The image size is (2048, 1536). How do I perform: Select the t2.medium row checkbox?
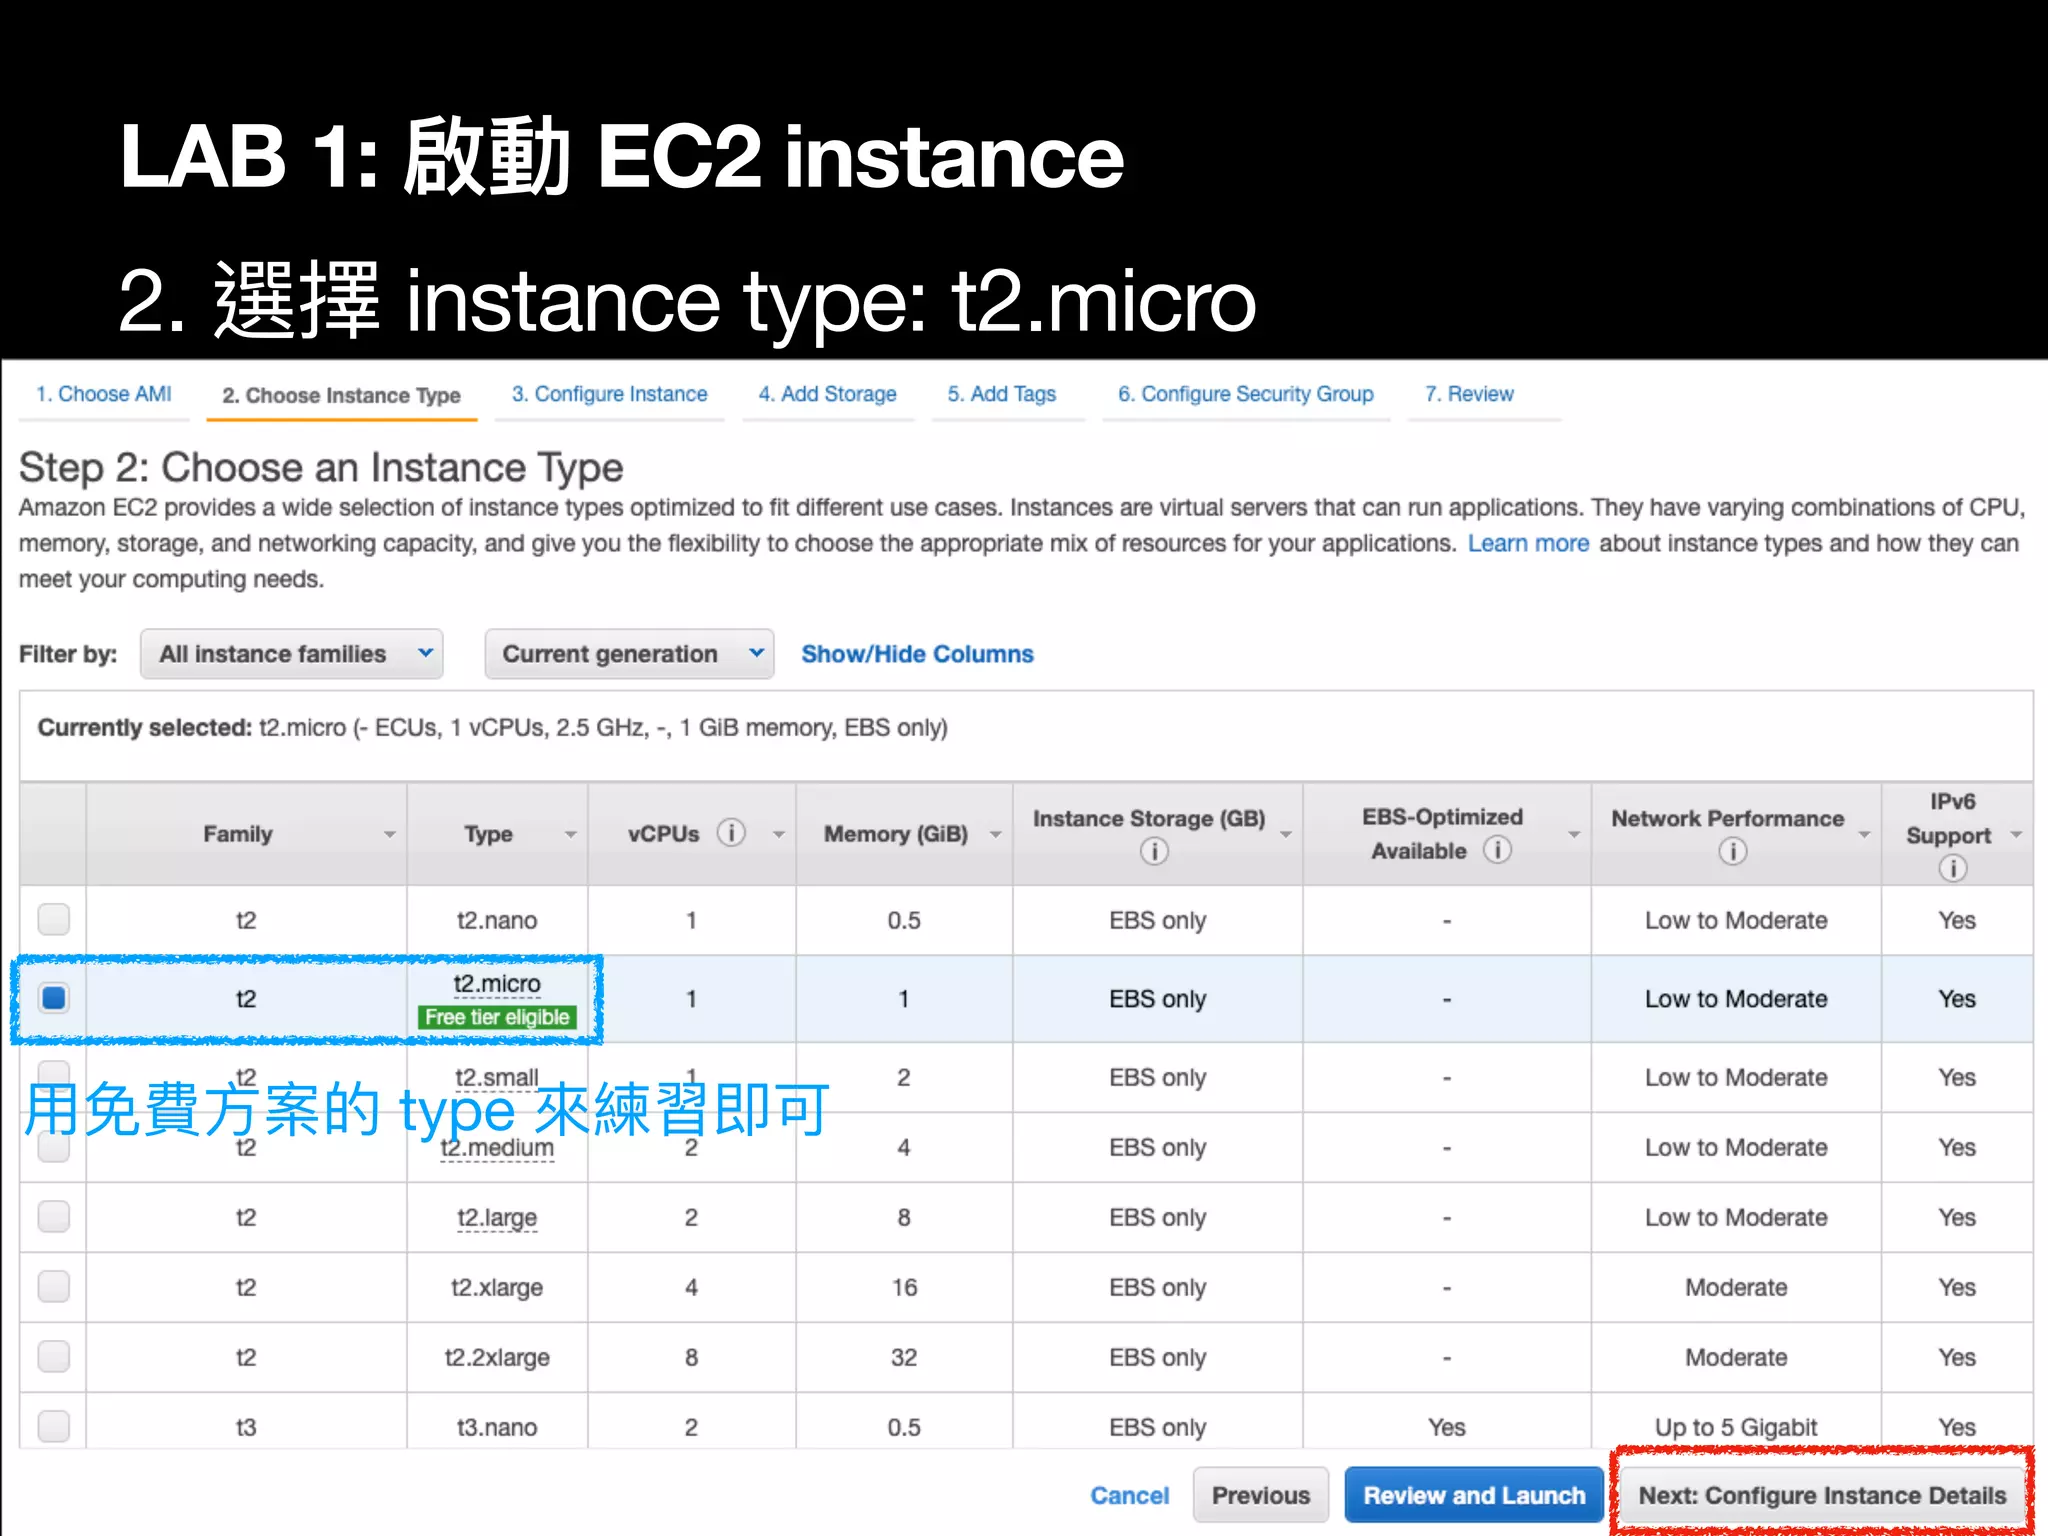[x=54, y=1149]
